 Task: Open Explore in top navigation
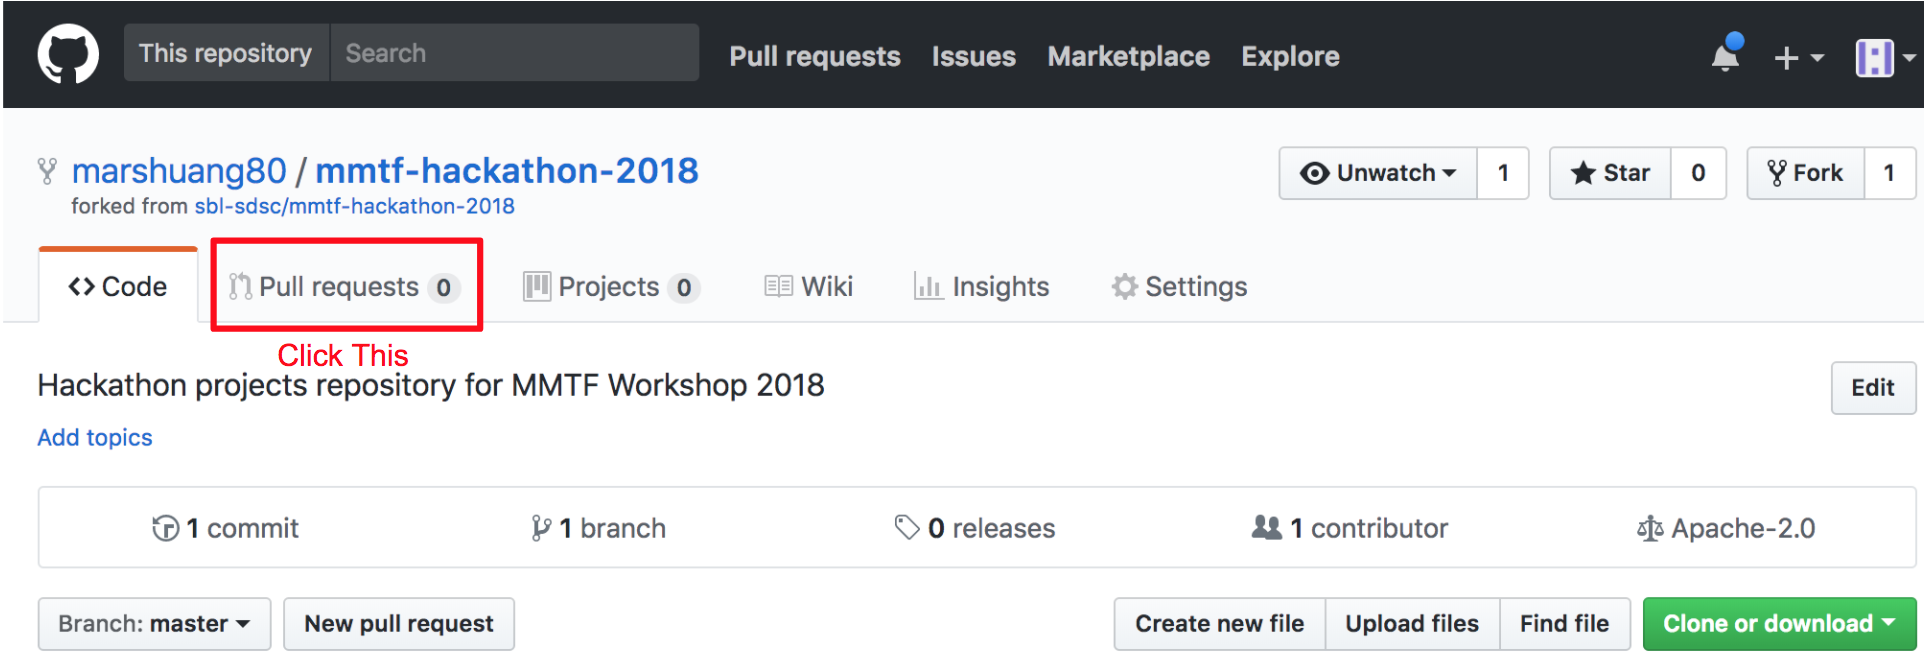(x=1290, y=56)
